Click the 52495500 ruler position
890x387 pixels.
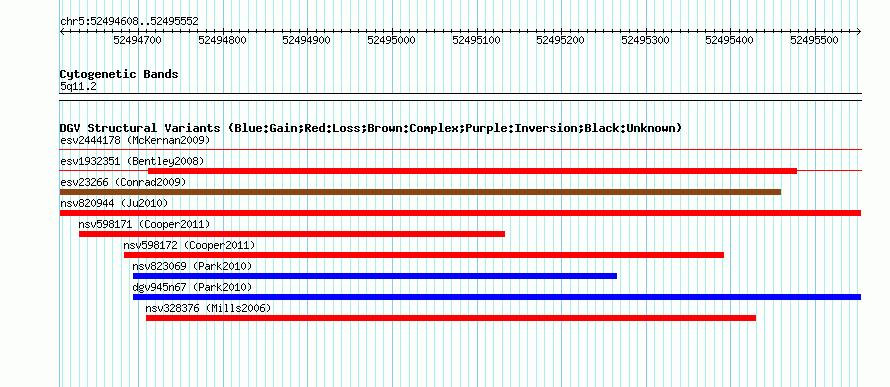coord(815,40)
